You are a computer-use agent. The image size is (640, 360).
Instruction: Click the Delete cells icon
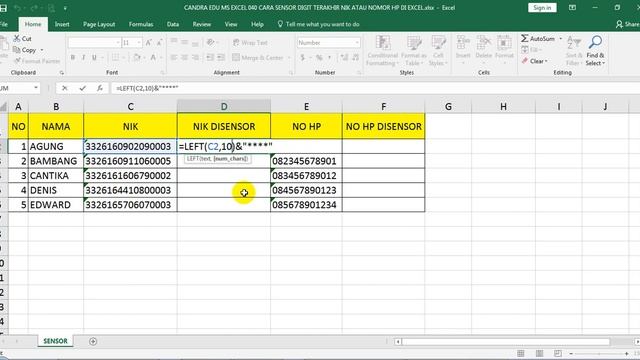click(484, 43)
